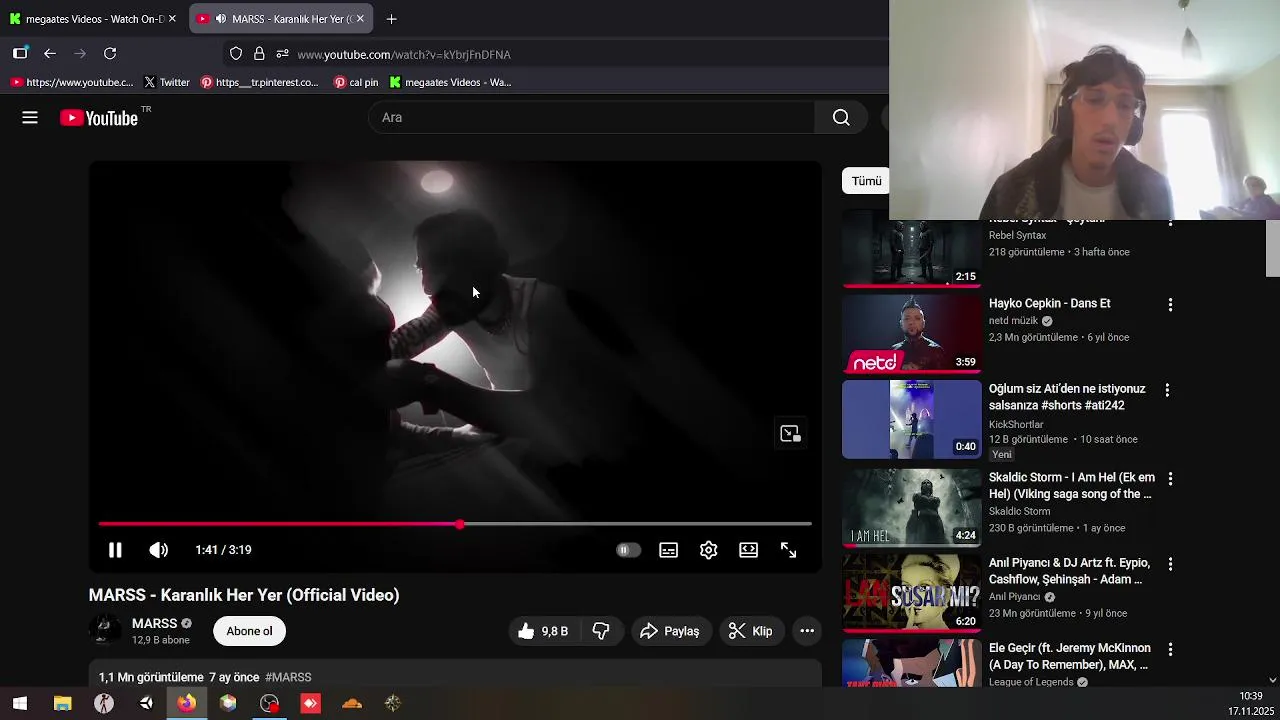Click the taskbar clock and date
The width and height of the screenshot is (1280, 720).
click(x=1250, y=703)
